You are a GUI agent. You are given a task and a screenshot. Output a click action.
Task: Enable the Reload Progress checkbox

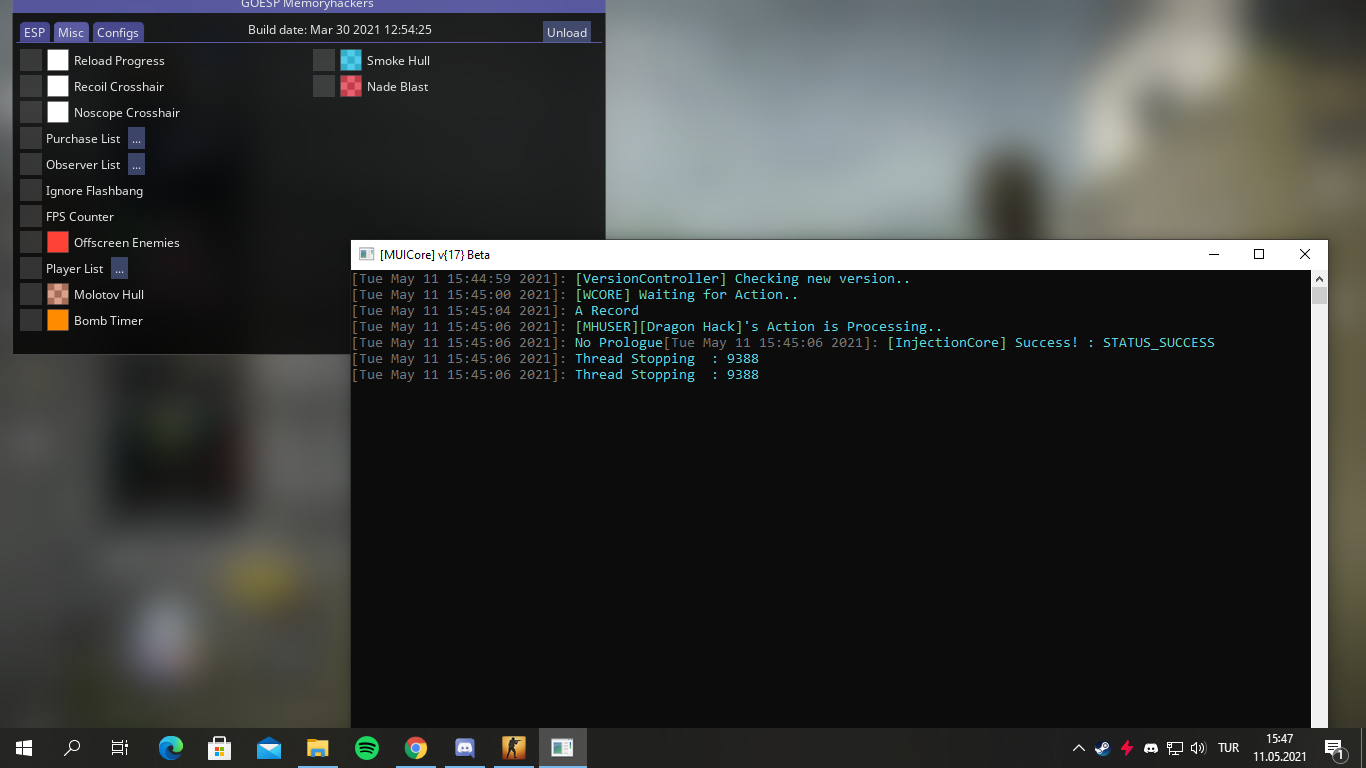31,60
